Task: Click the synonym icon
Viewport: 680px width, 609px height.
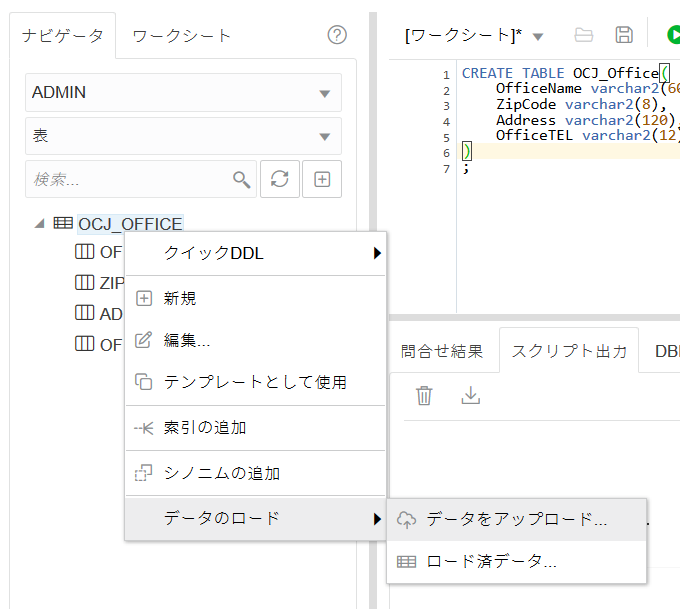Action: (144, 473)
